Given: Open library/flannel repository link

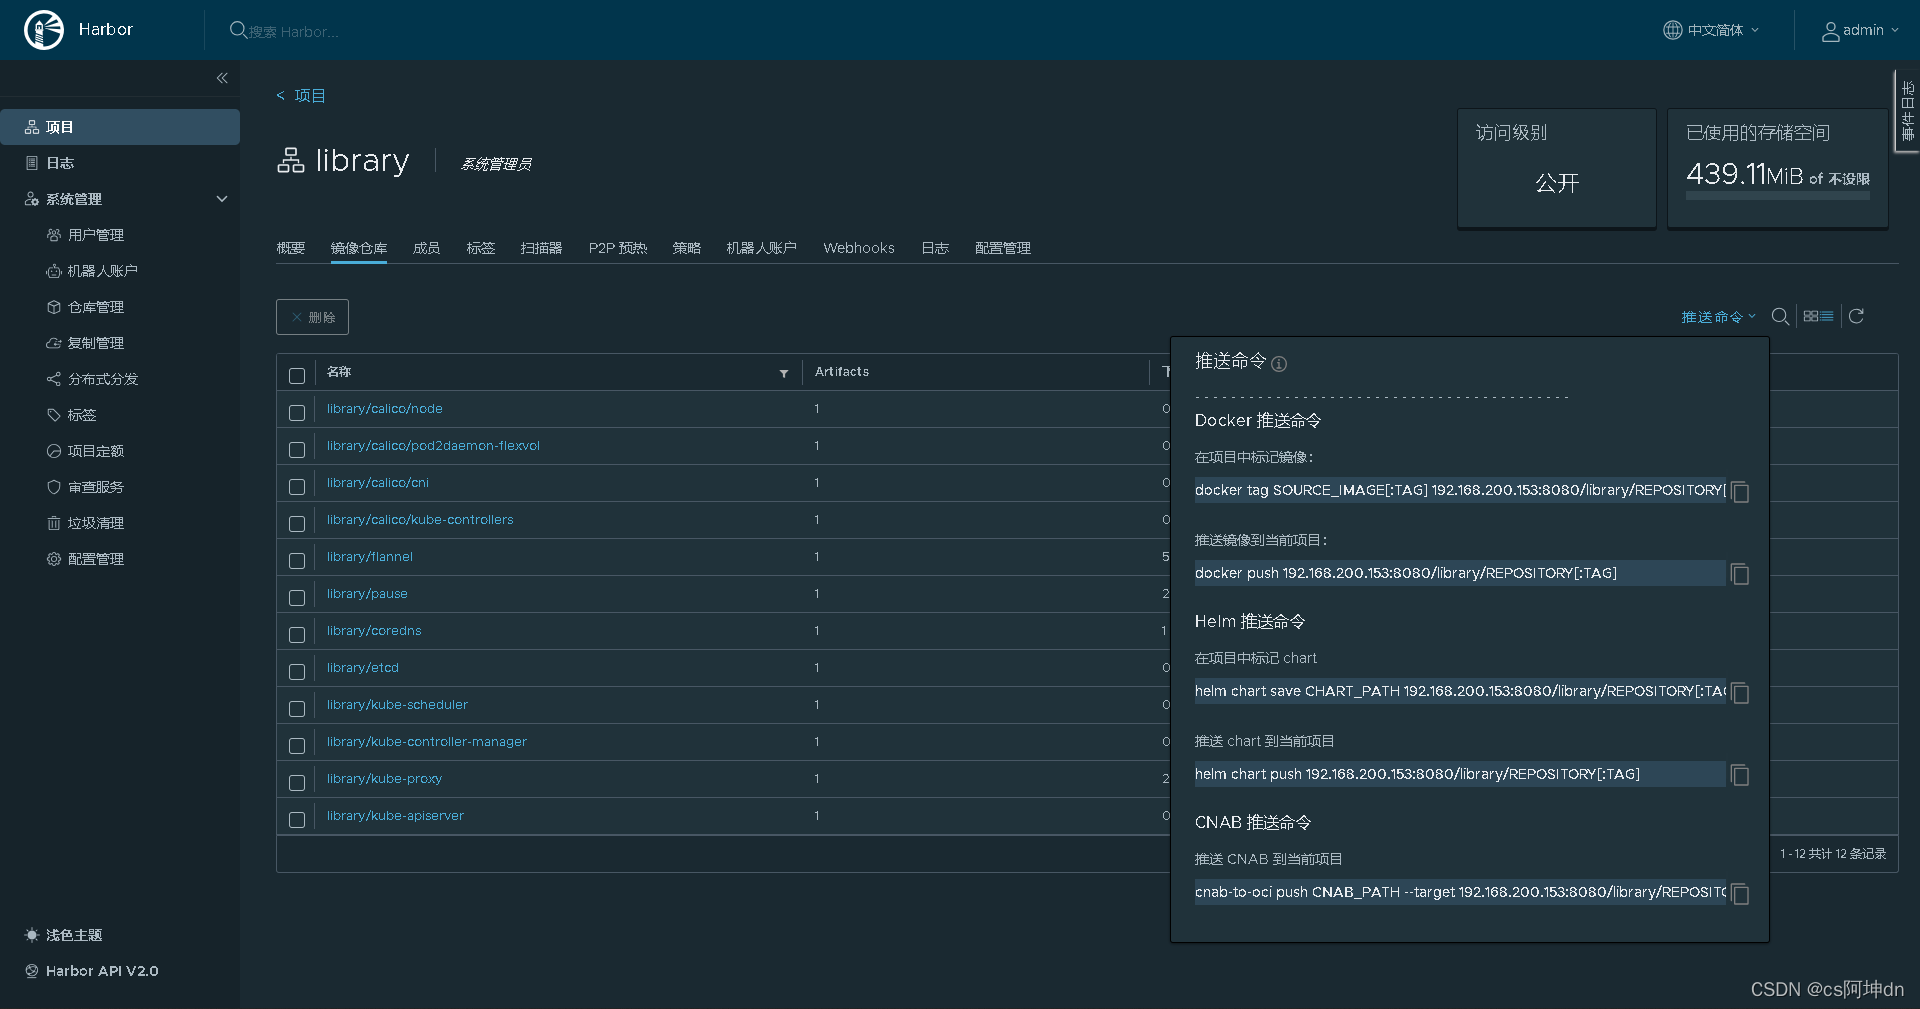Looking at the screenshot, I should pos(369,557).
